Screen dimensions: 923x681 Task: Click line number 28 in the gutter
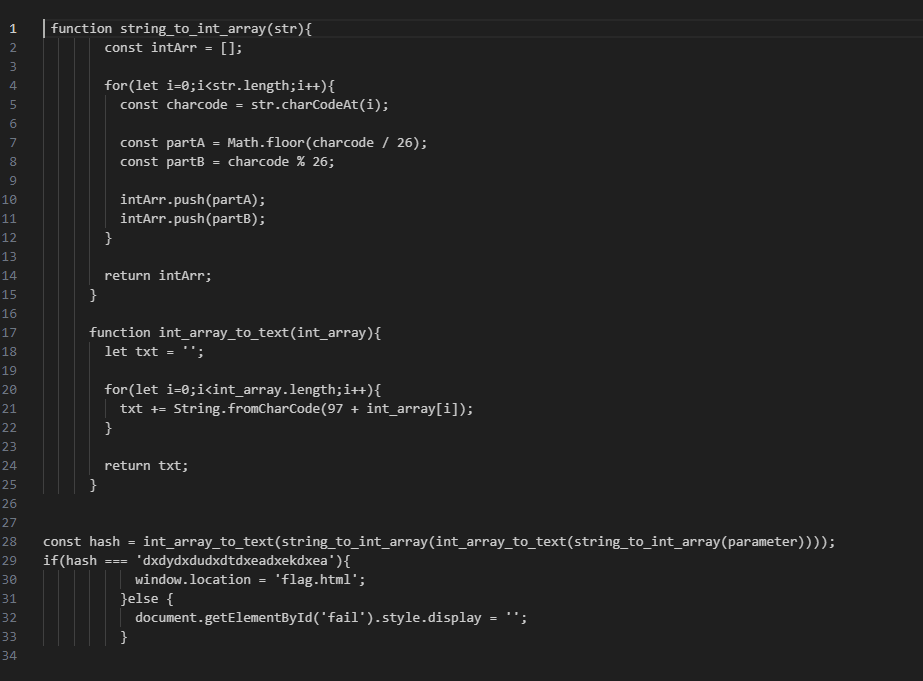pos(10,541)
